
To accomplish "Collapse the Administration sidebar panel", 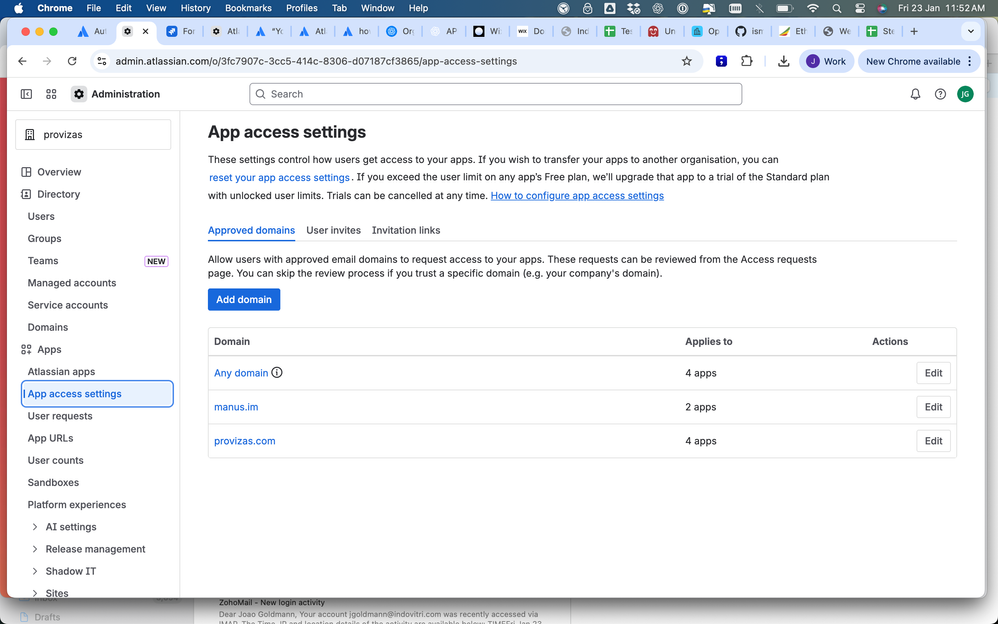I will point(25,93).
